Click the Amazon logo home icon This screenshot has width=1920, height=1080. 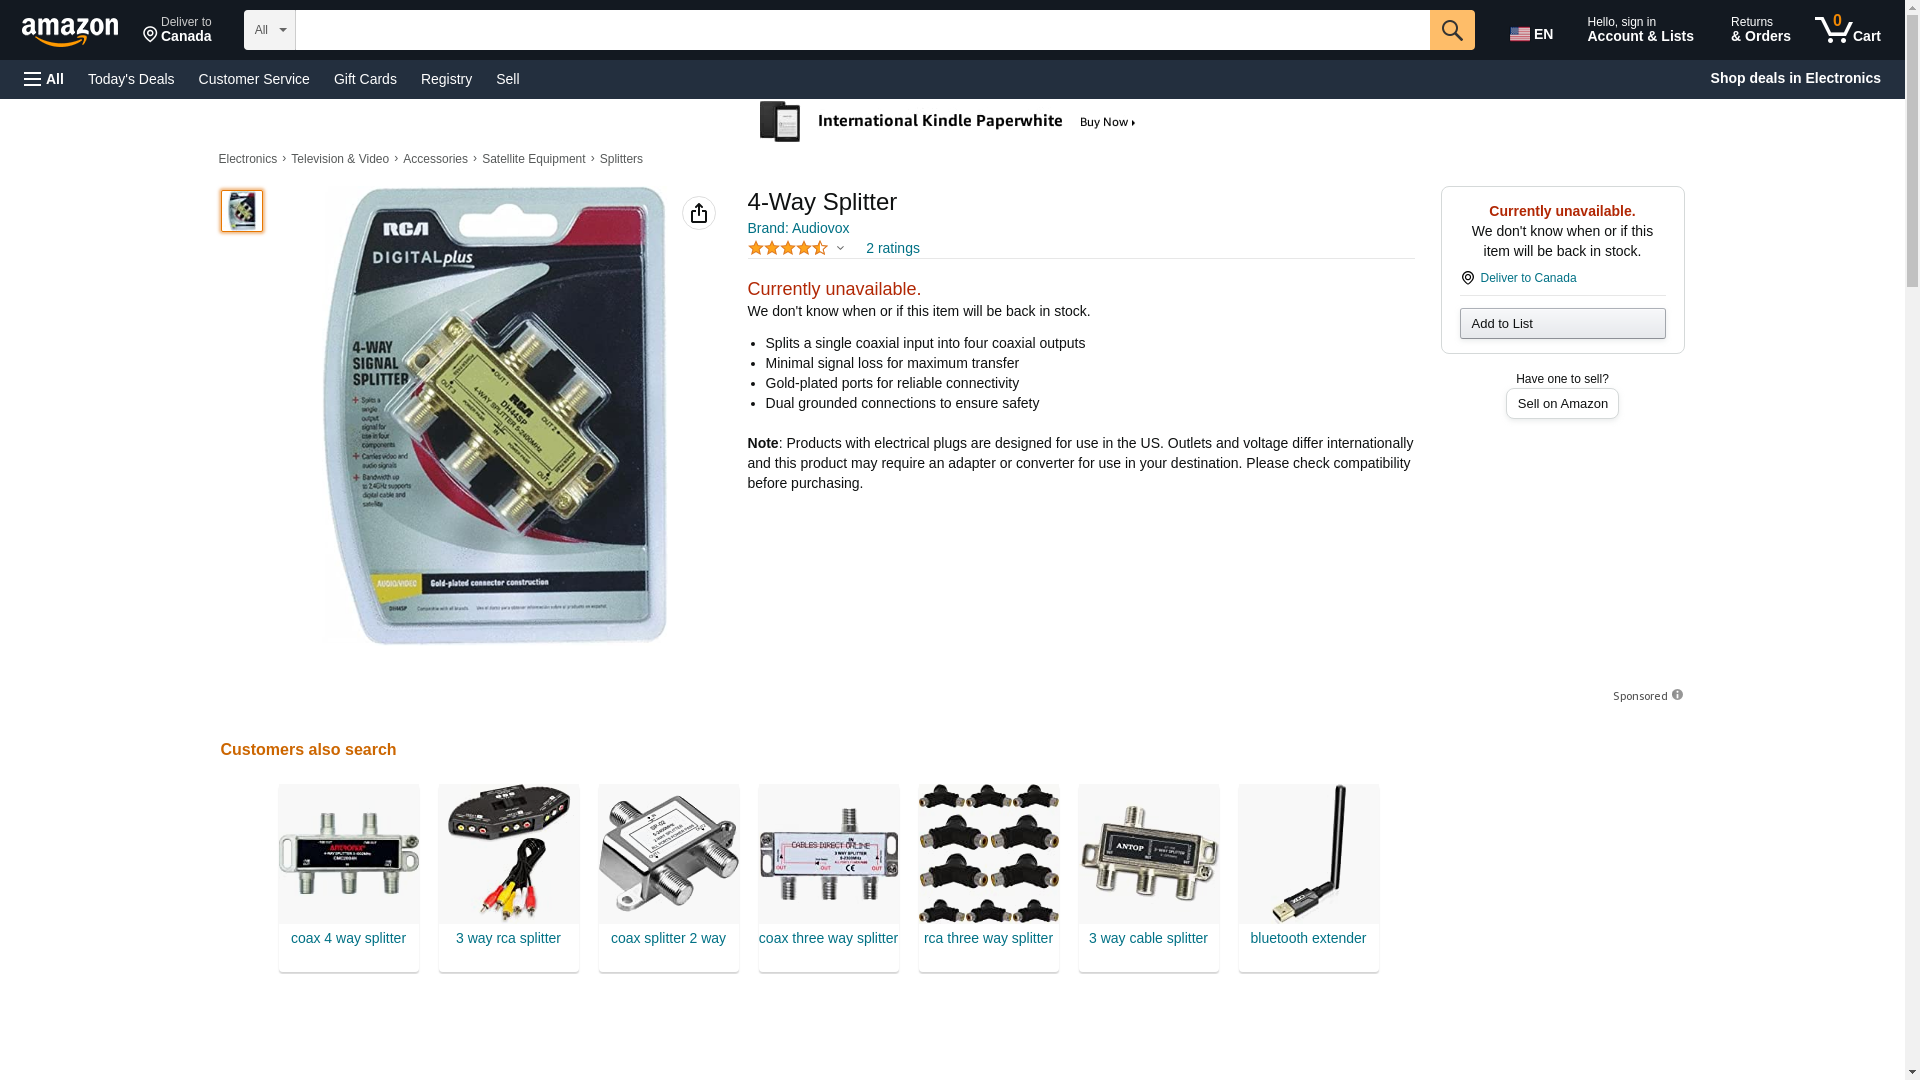tap(70, 31)
